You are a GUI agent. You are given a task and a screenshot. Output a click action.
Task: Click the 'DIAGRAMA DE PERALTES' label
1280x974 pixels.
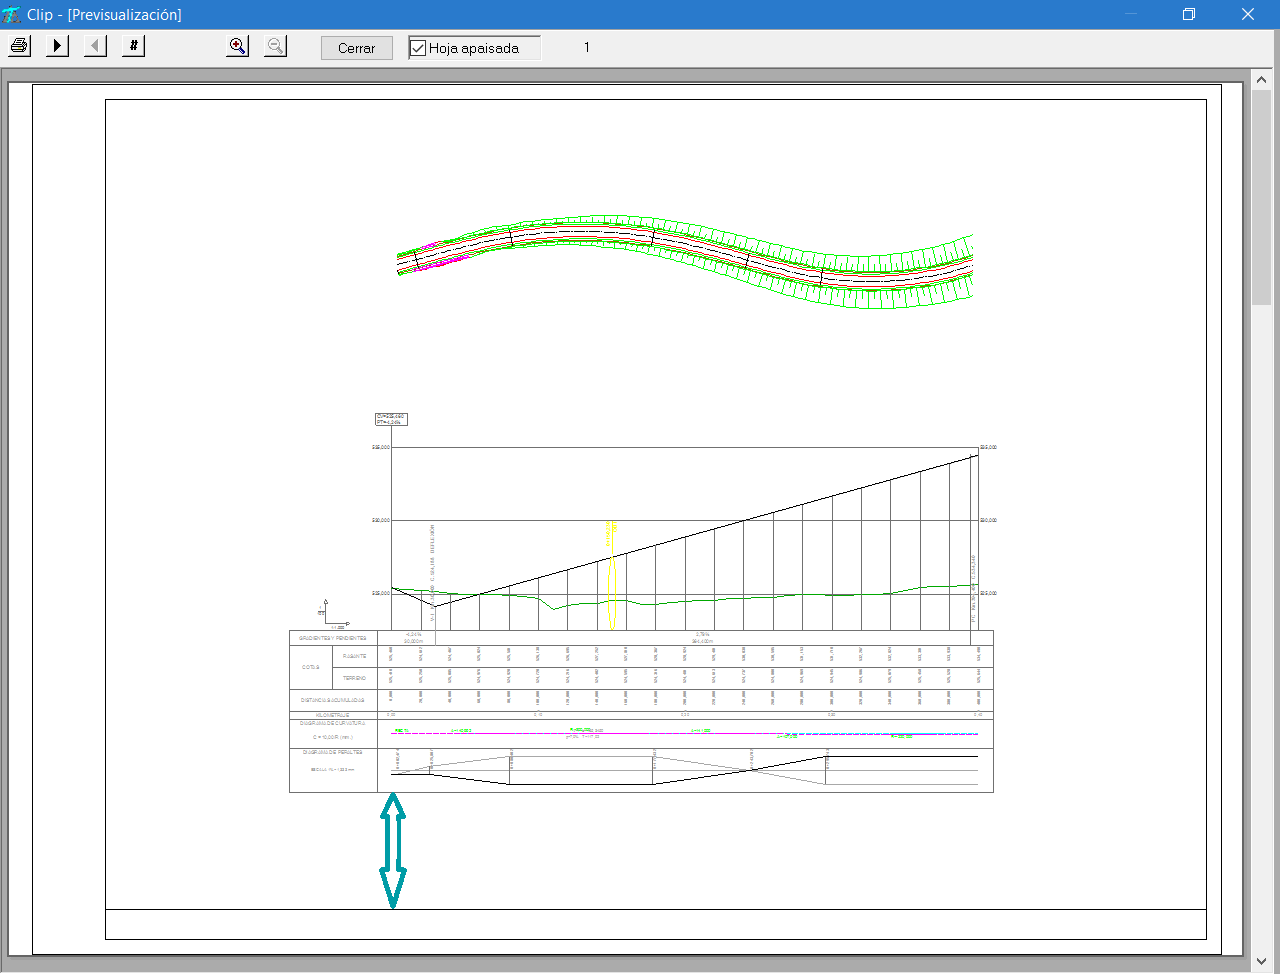pos(333,752)
